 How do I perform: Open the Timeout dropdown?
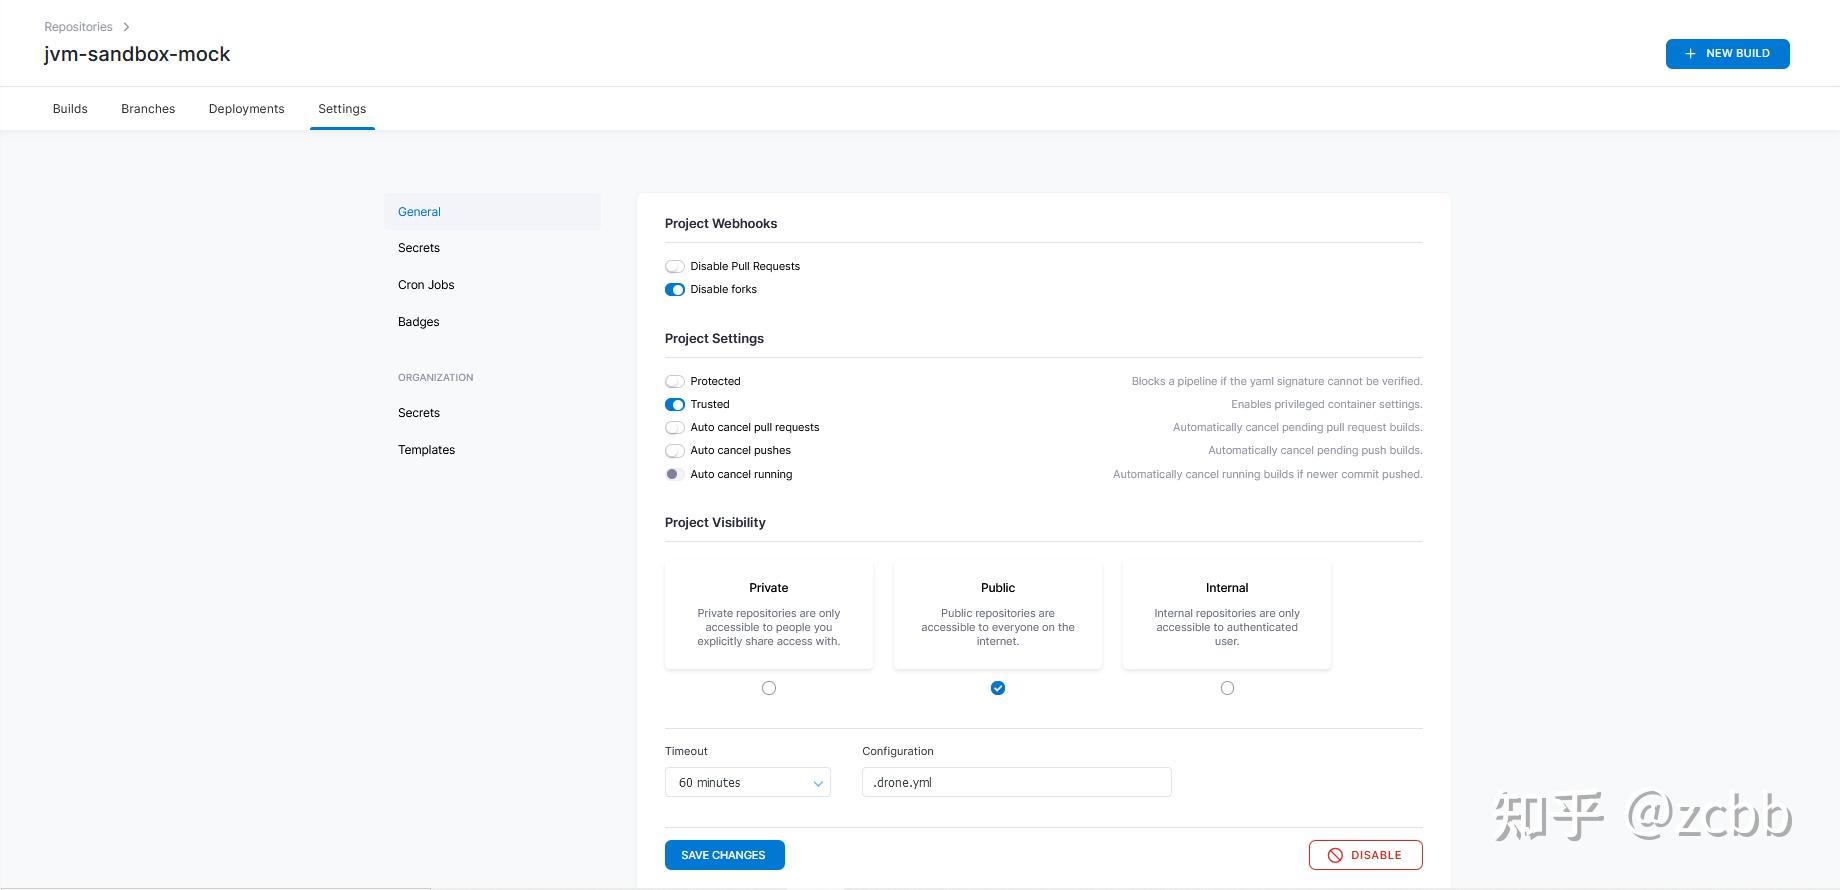(747, 783)
